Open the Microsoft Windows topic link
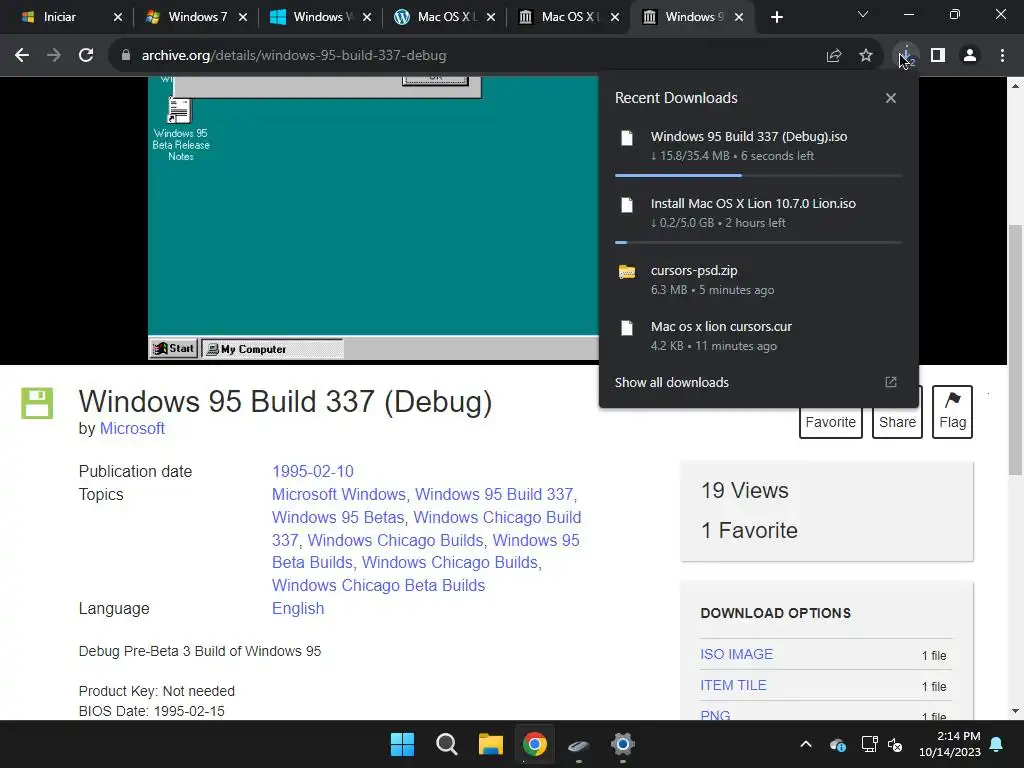This screenshot has height=768, width=1024. [x=339, y=494]
